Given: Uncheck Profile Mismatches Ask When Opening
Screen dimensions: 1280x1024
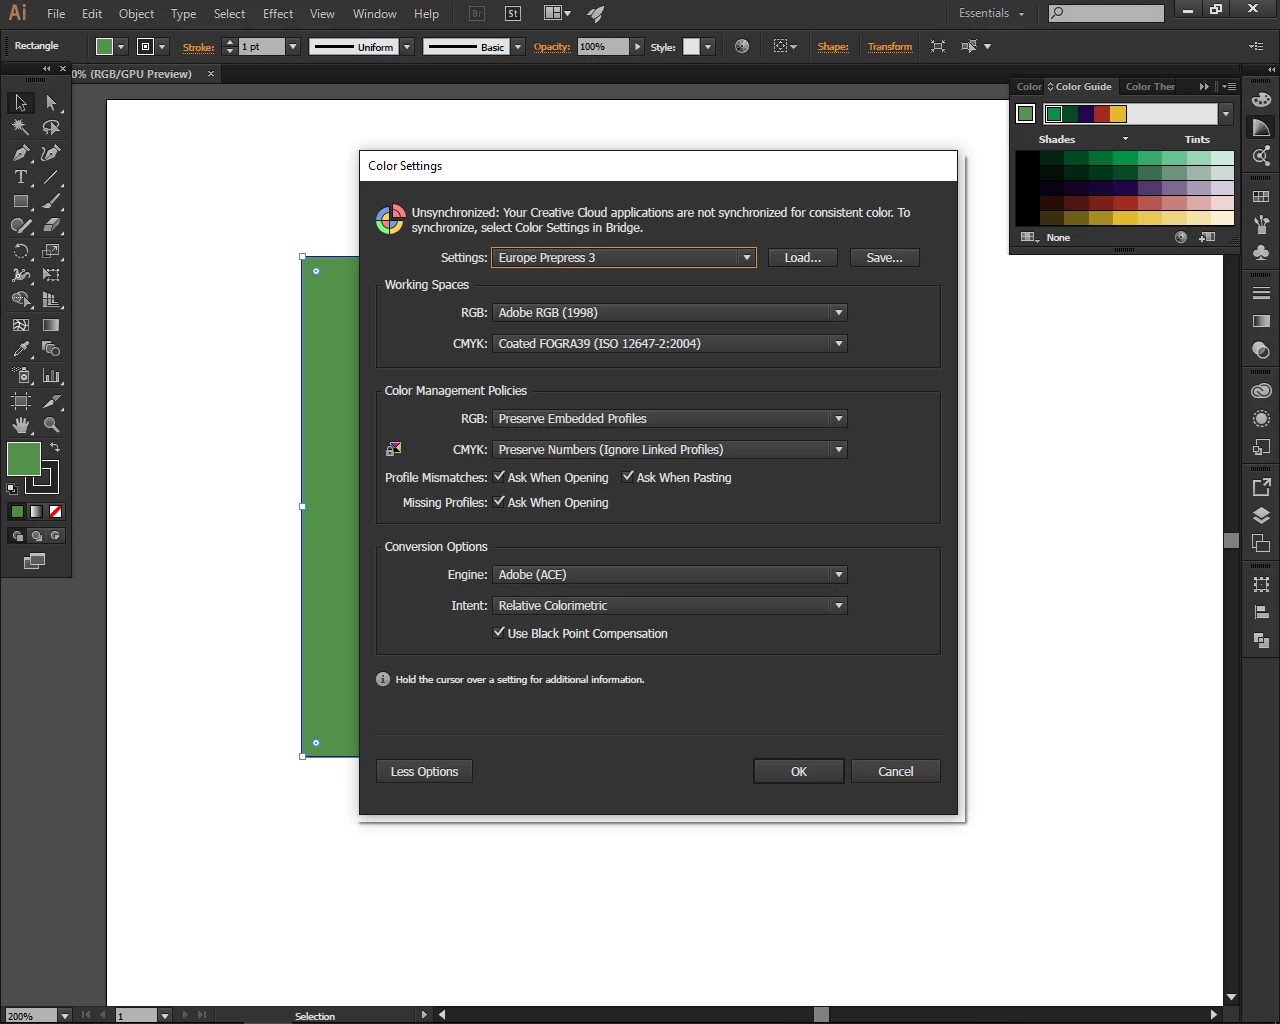Looking at the screenshot, I should [499, 477].
